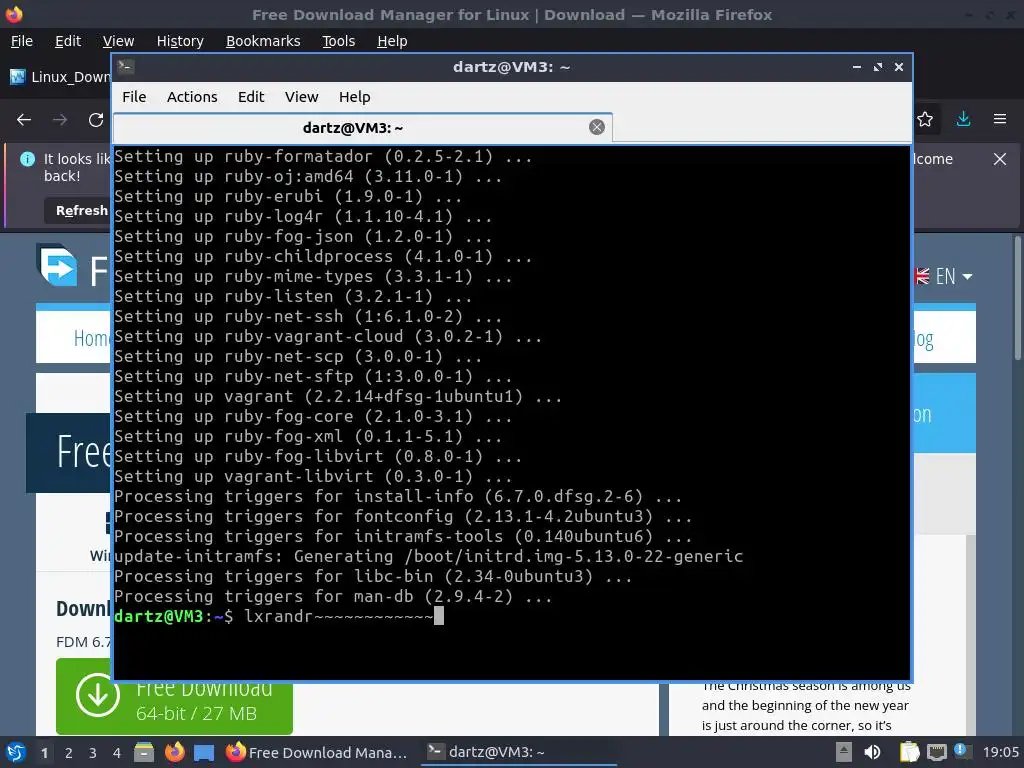Image resolution: width=1024 pixels, height=768 pixels.
Task: Select the dartz@VM3: ~ terminal tab
Action: click(x=362, y=127)
